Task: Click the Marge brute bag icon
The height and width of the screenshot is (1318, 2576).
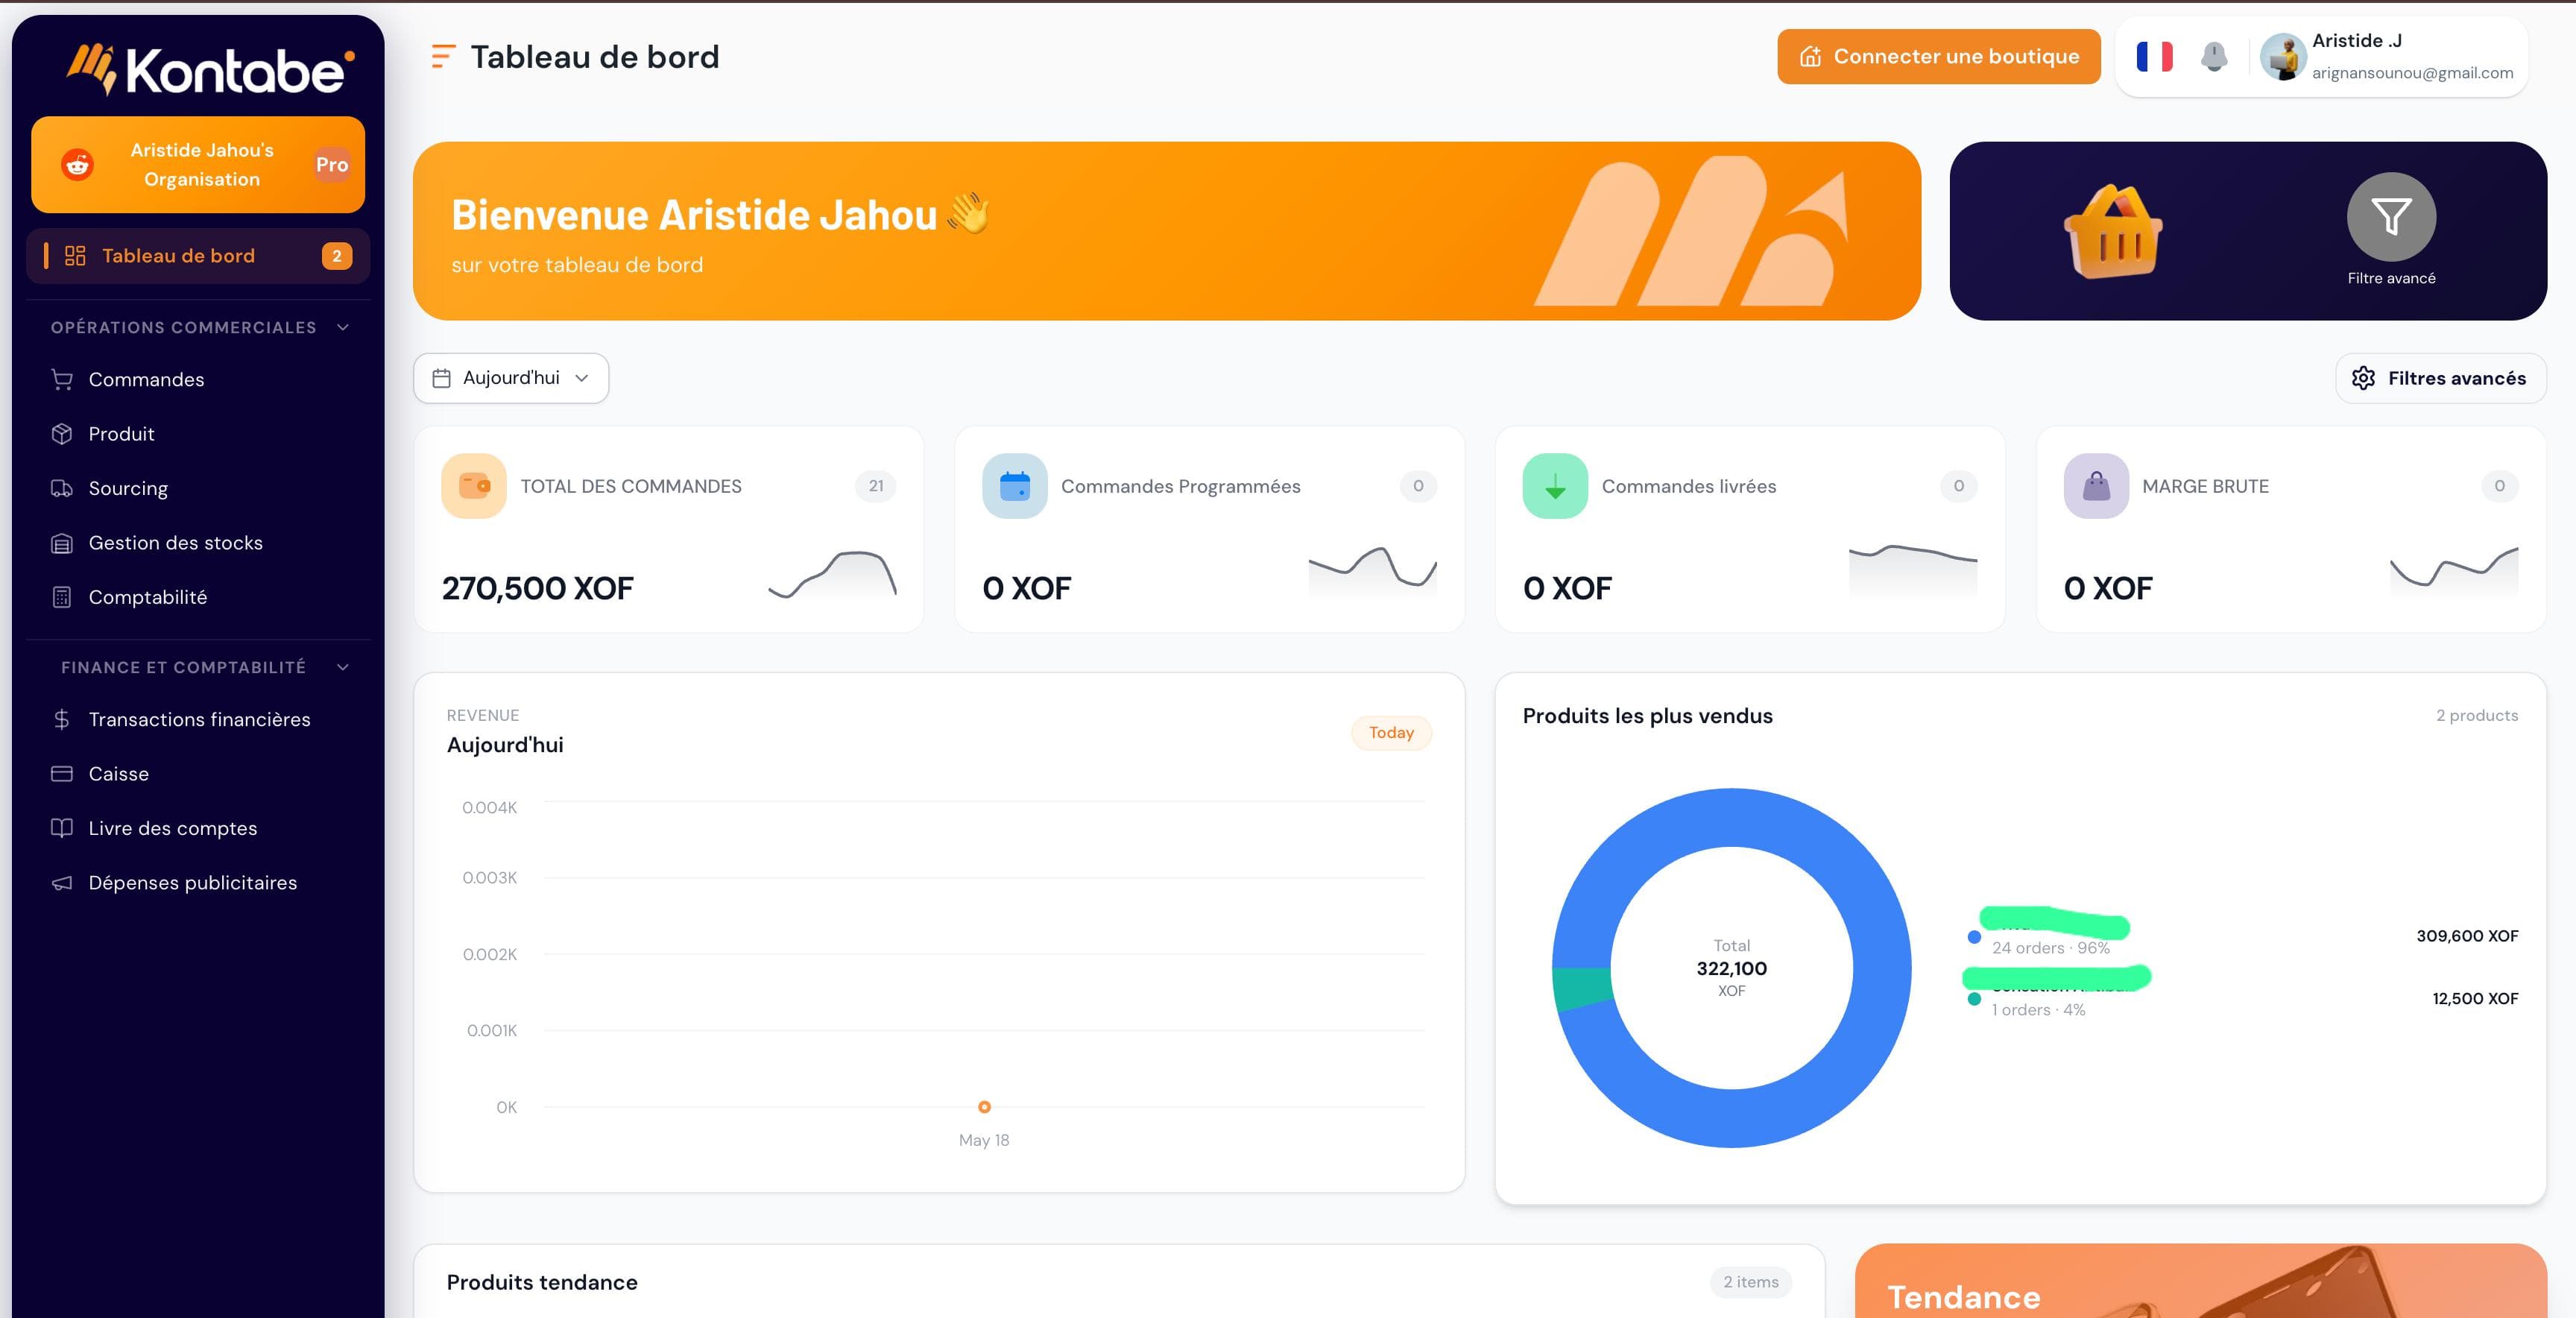Action: (x=2096, y=486)
